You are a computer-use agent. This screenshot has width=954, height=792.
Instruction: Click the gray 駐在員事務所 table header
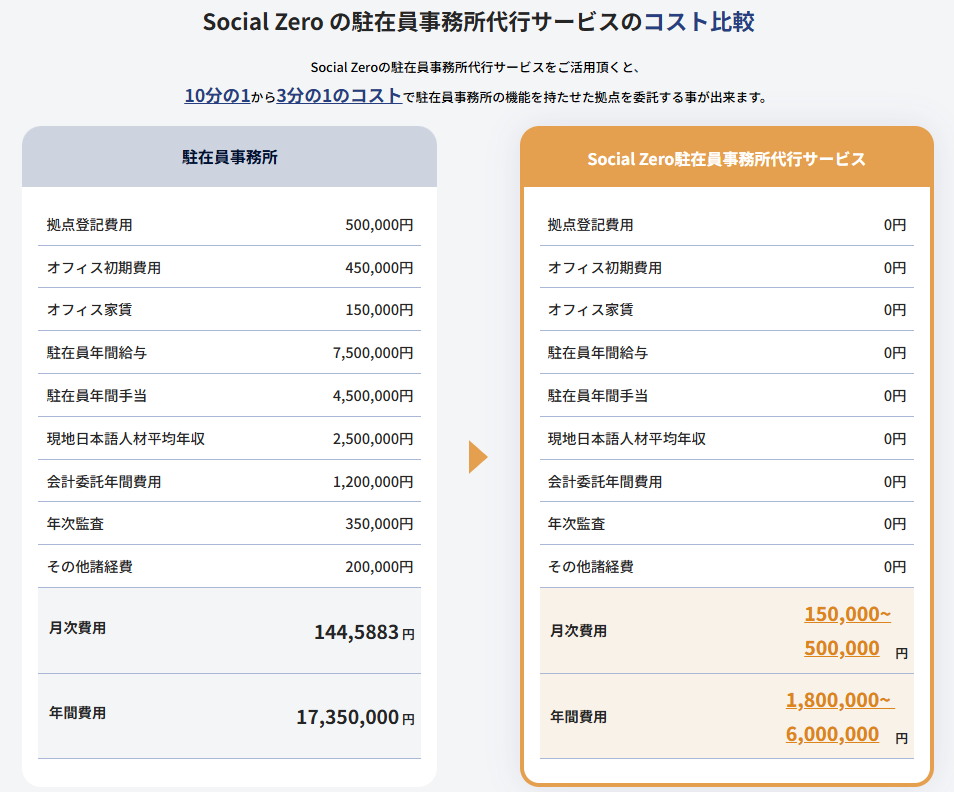click(229, 157)
